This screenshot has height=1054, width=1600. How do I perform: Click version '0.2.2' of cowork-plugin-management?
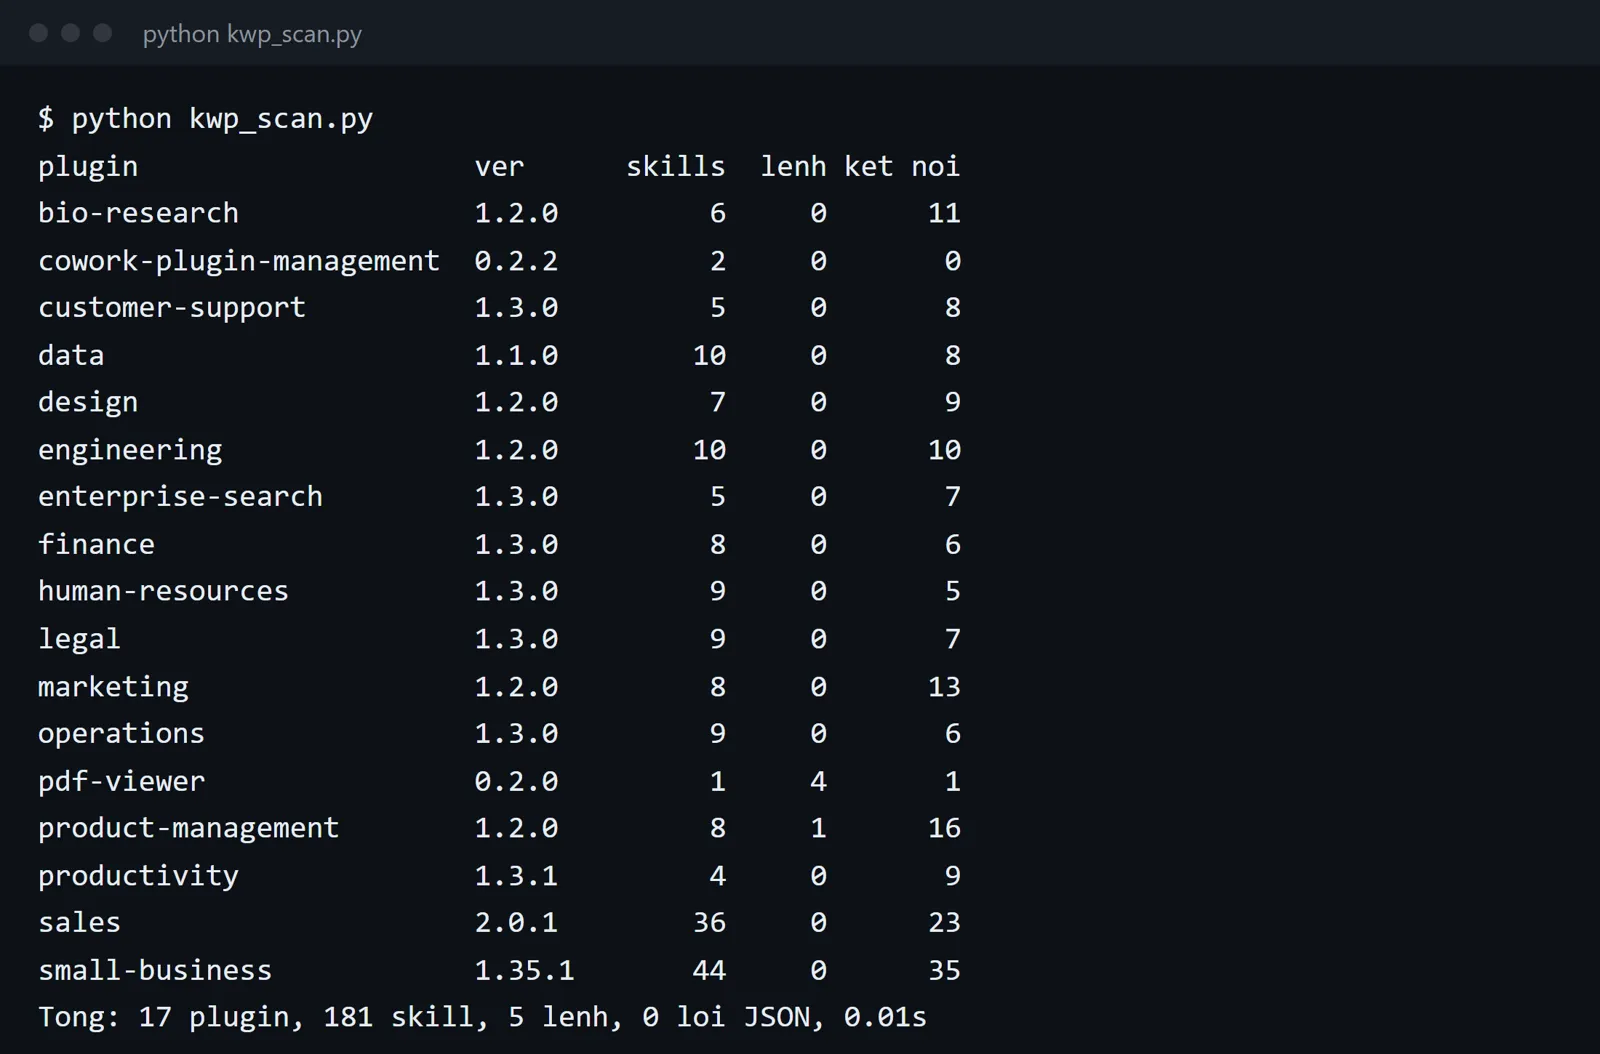(x=516, y=261)
